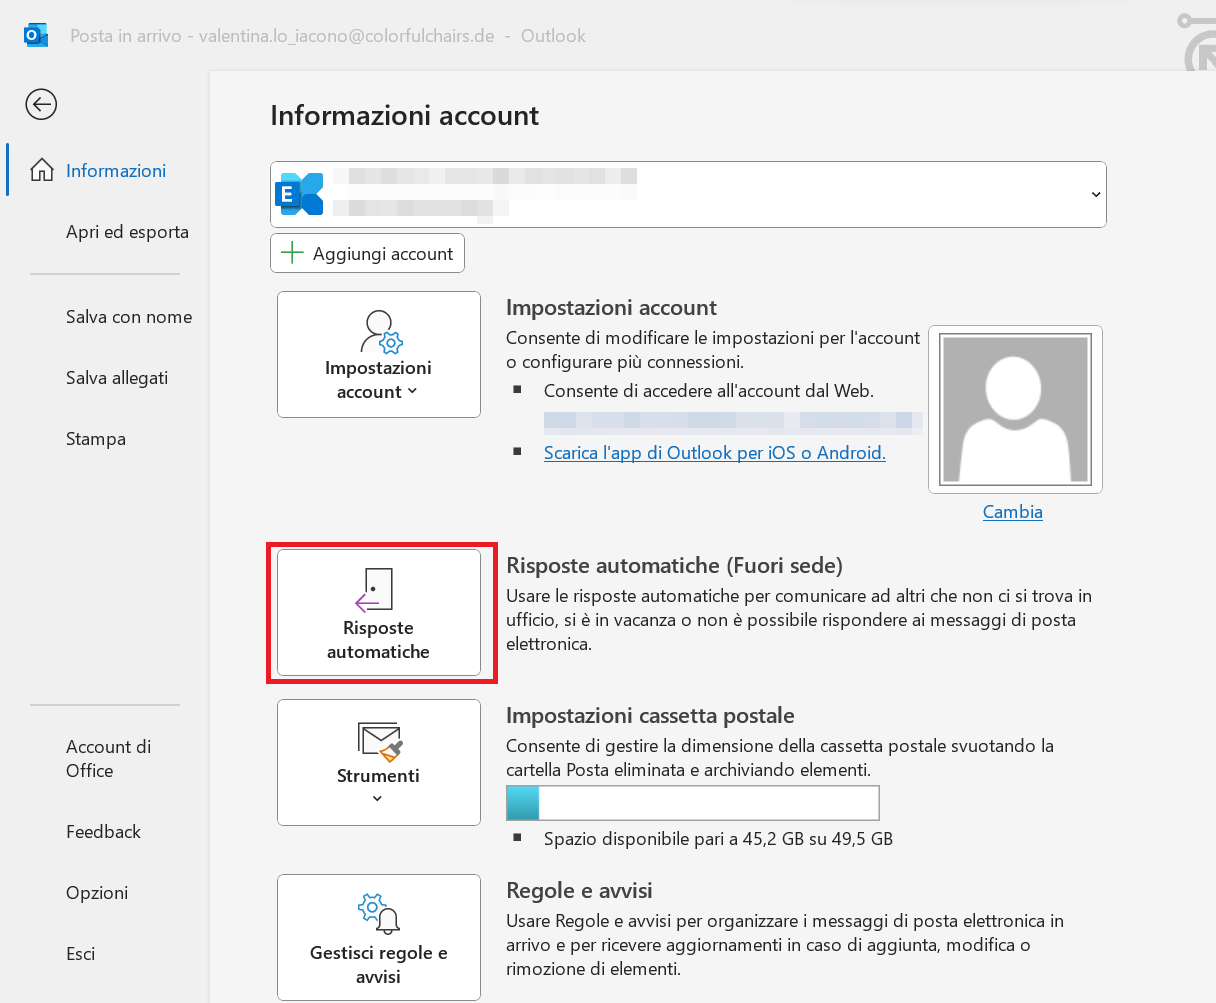
Task: Click the door icon of Risposte automatiche
Action: pyautogui.click(x=376, y=590)
